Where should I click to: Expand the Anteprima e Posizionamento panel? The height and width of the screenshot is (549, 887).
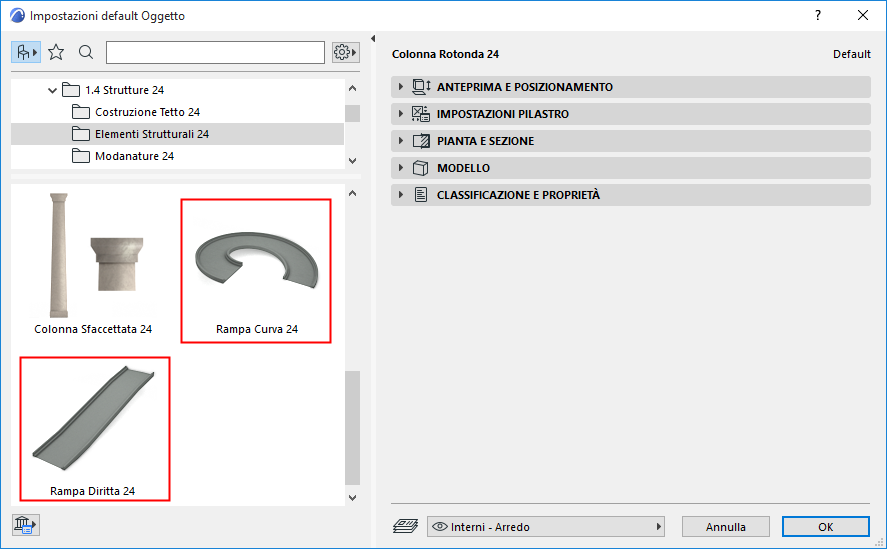point(402,87)
